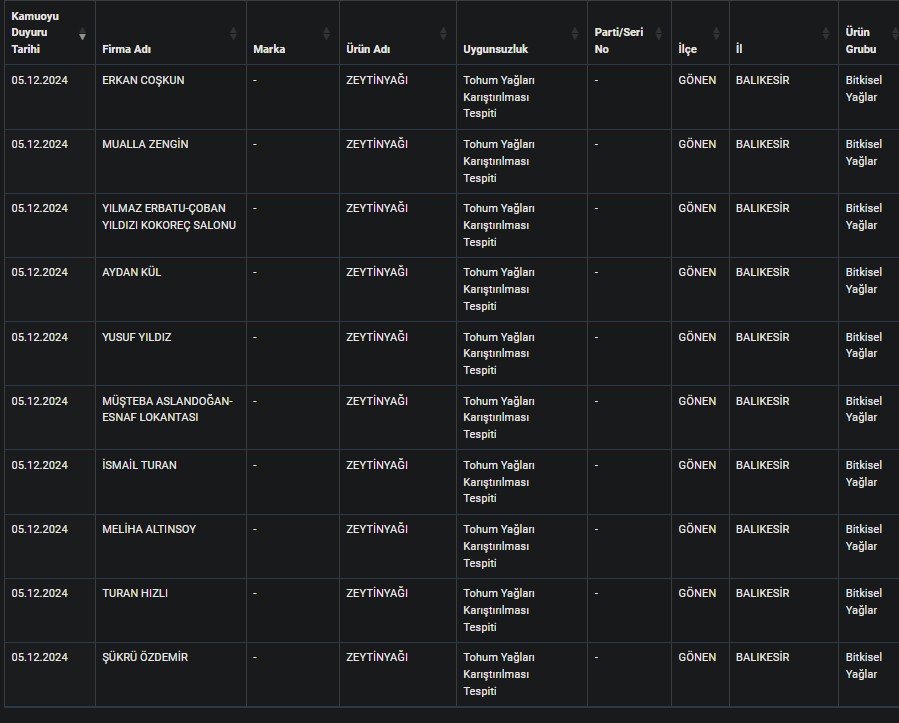
Task: Sort Parti/Seri No column with arrows
Action: pos(659,34)
